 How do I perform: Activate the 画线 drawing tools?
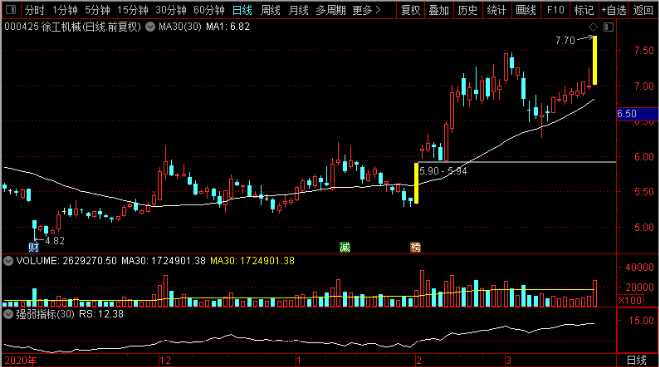tap(526, 10)
